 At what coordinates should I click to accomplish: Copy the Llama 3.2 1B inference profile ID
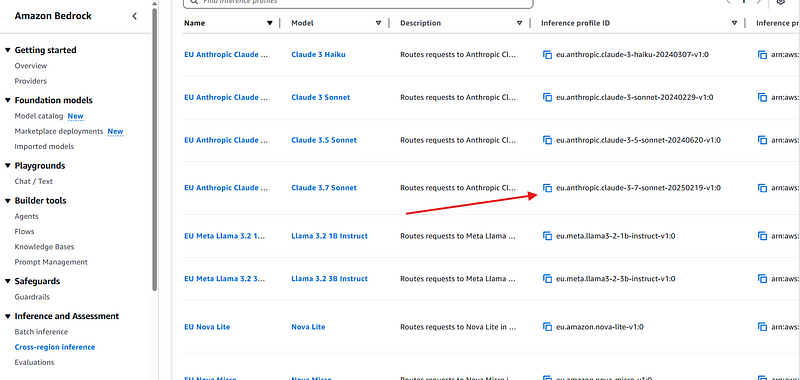[547, 236]
